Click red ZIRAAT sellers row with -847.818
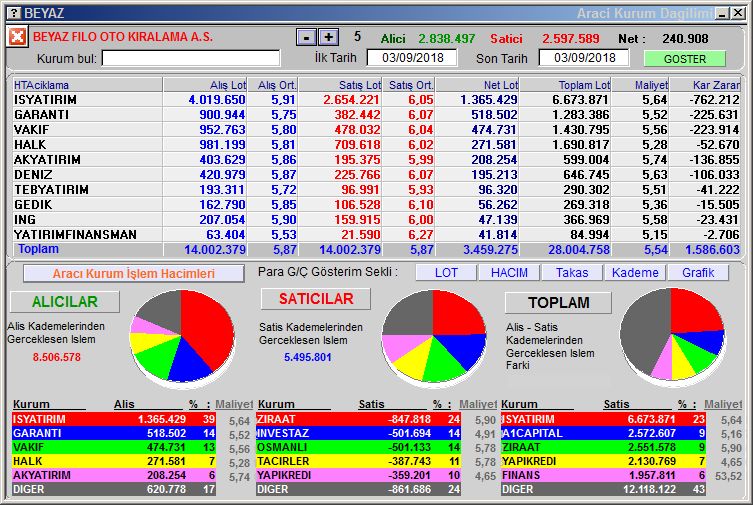The width and height of the screenshot is (753, 505). [x=359, y=419]
